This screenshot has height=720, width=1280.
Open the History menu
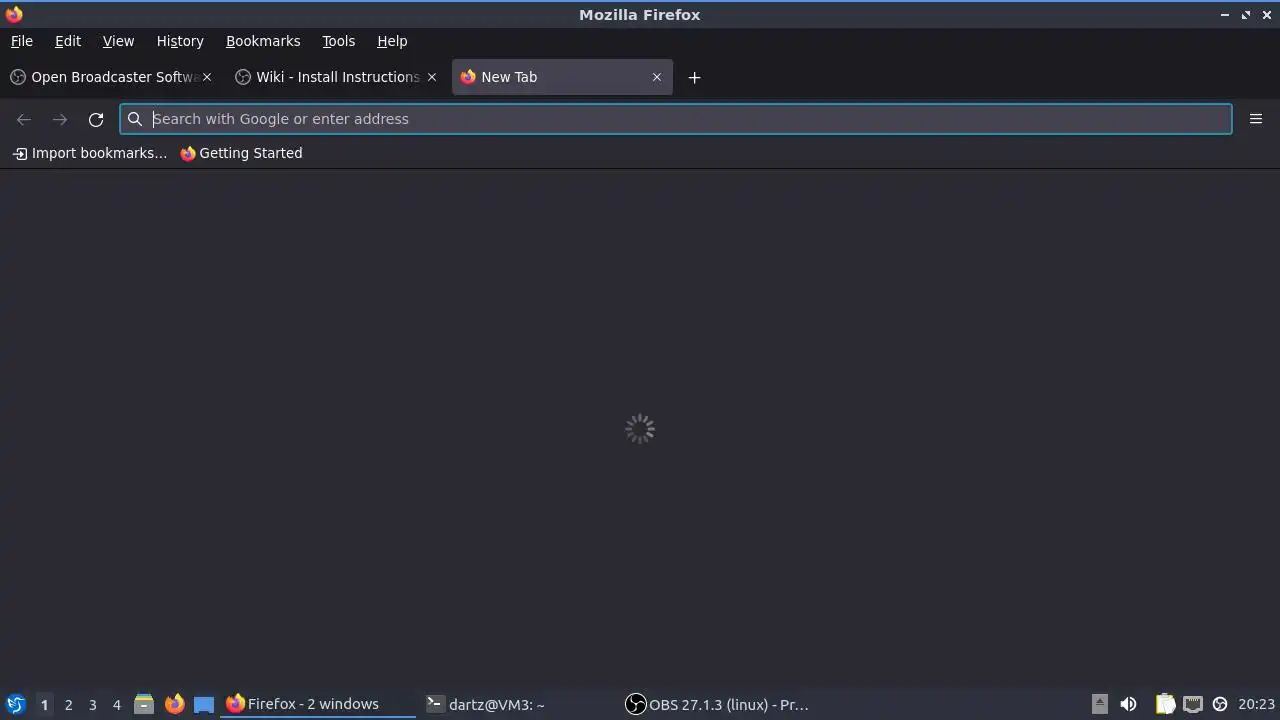(x=180, y=41)
